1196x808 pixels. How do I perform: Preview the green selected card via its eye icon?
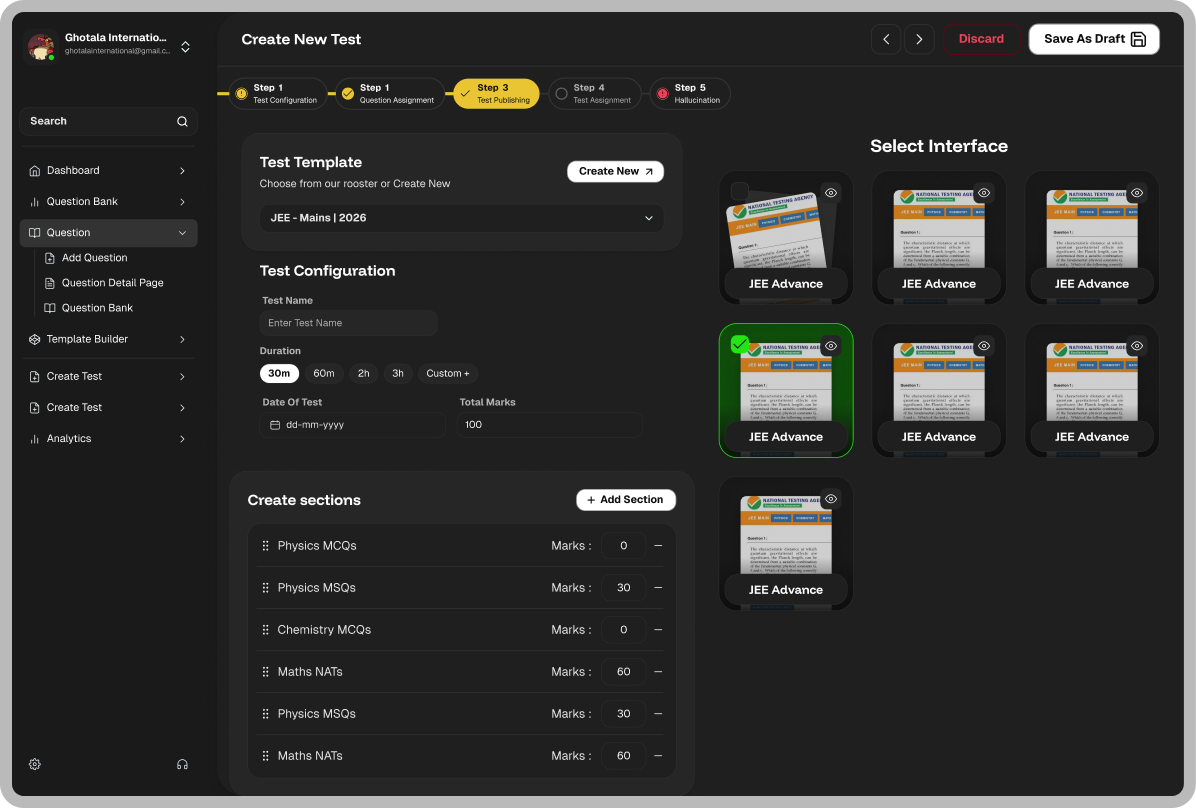(831, 346)
